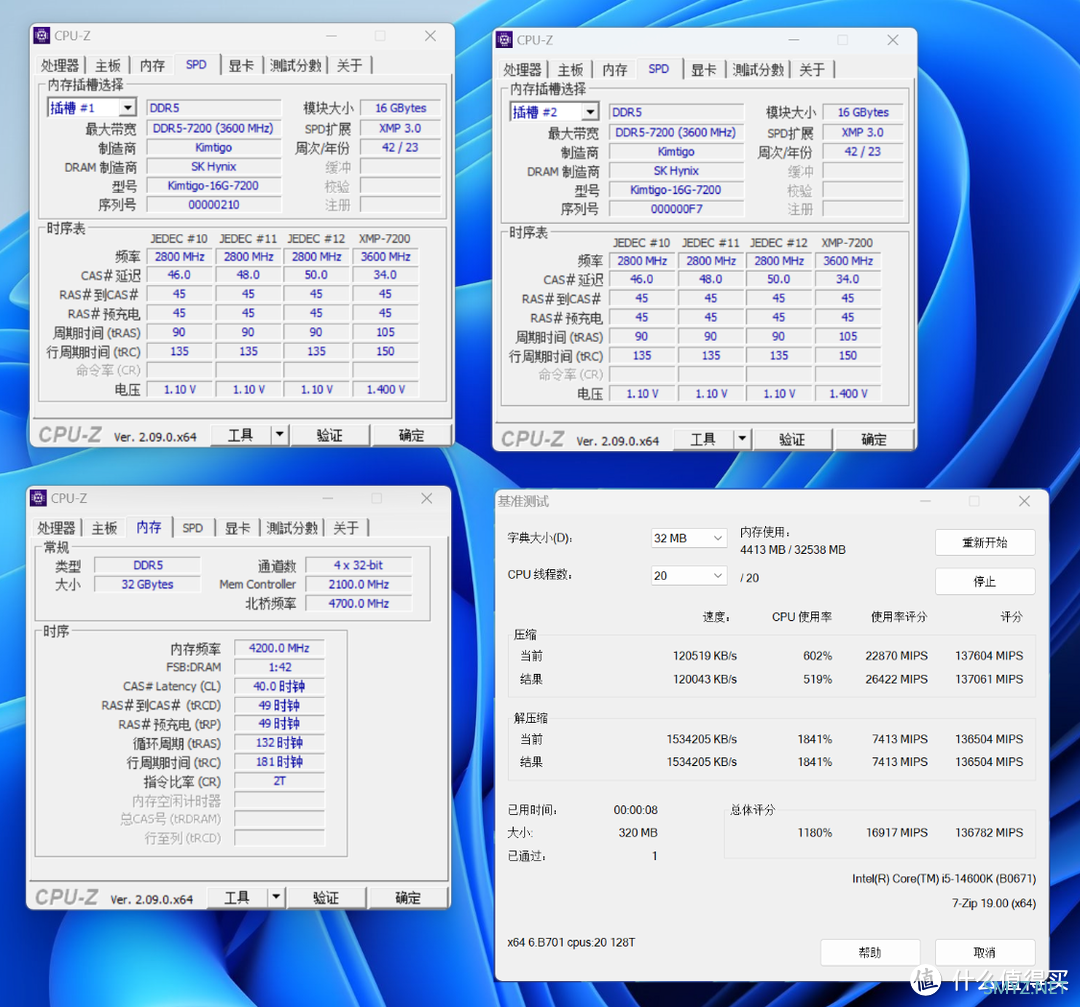Viewport: 1080px width, 1007px height.
Task: Minimize the 7-Zip benchmark window
Action: [925, 501]
